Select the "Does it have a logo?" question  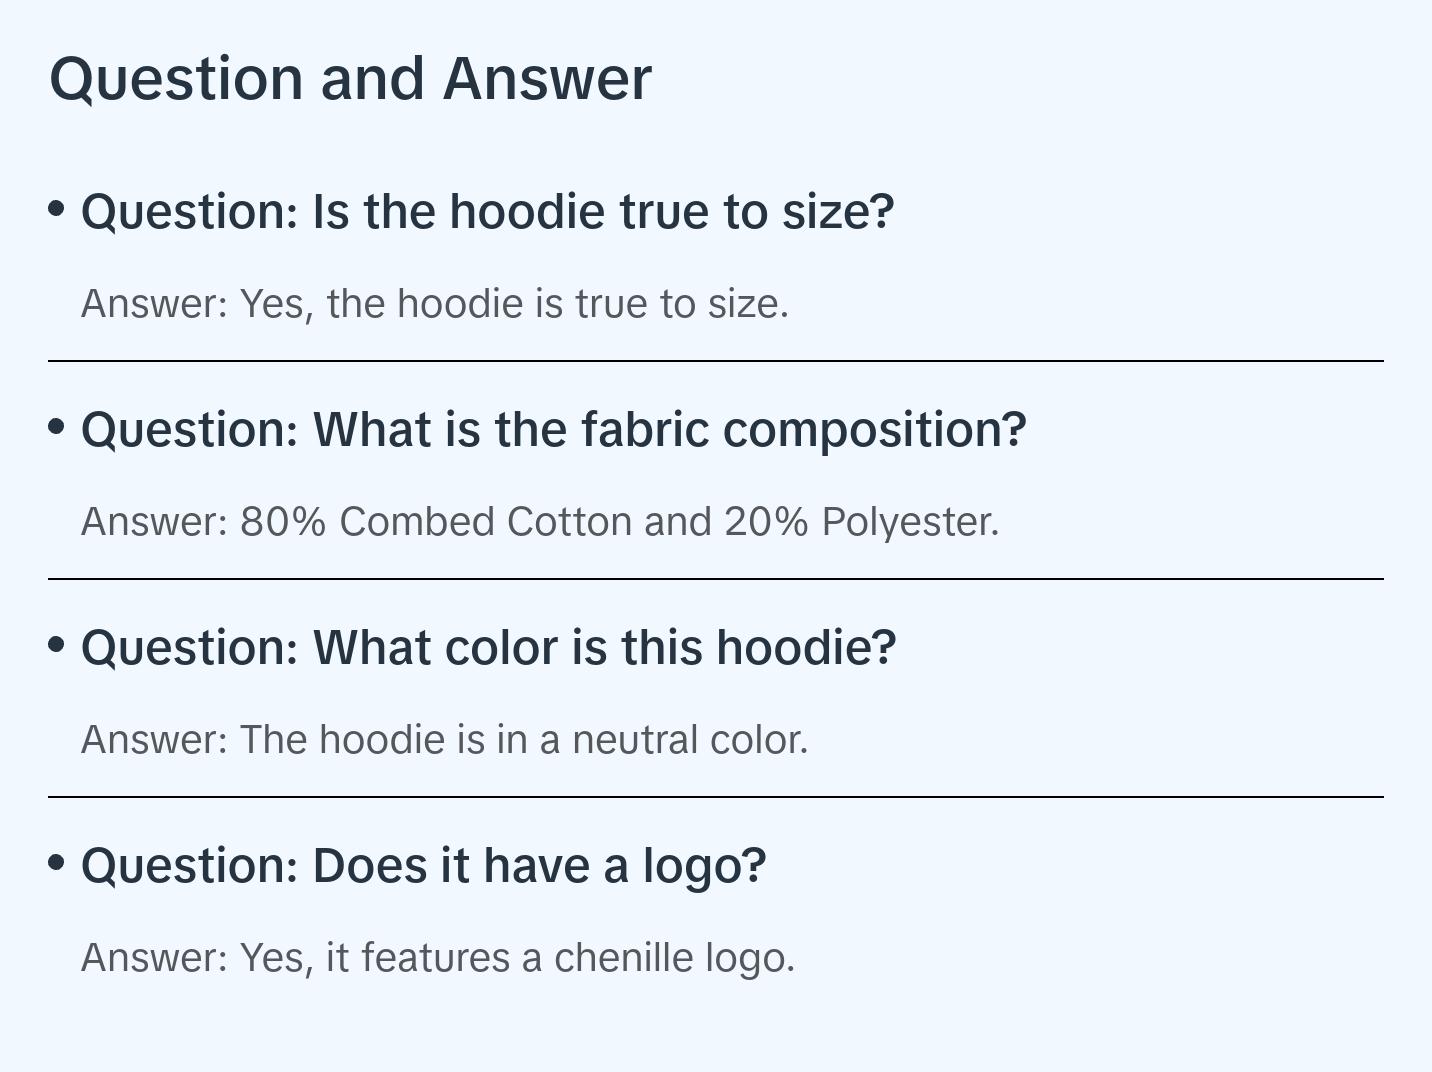point(423,866)
